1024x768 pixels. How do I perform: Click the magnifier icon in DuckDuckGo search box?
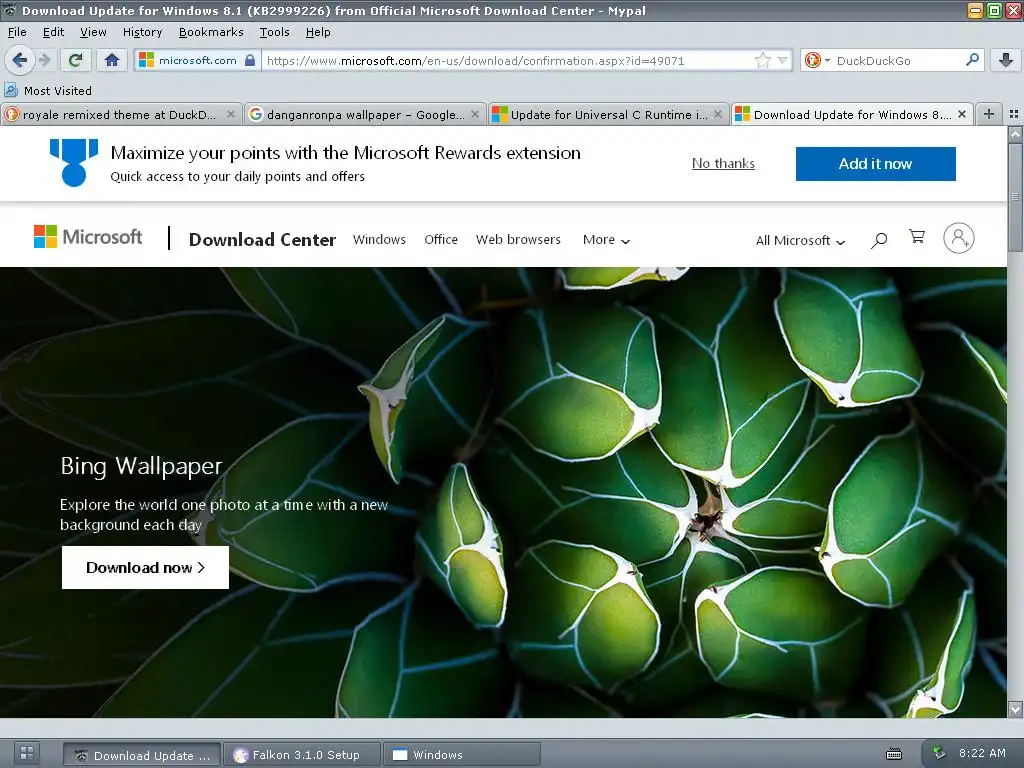972,60
